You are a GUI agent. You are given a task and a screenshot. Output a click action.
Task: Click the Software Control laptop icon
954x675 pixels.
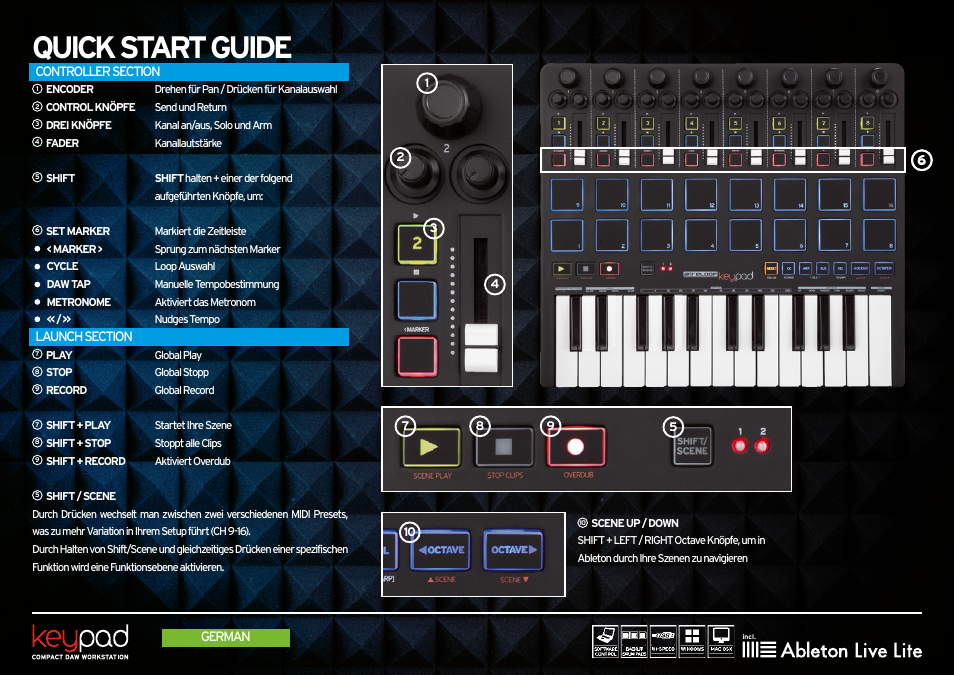pyautogui.click(x=605, y=642)
